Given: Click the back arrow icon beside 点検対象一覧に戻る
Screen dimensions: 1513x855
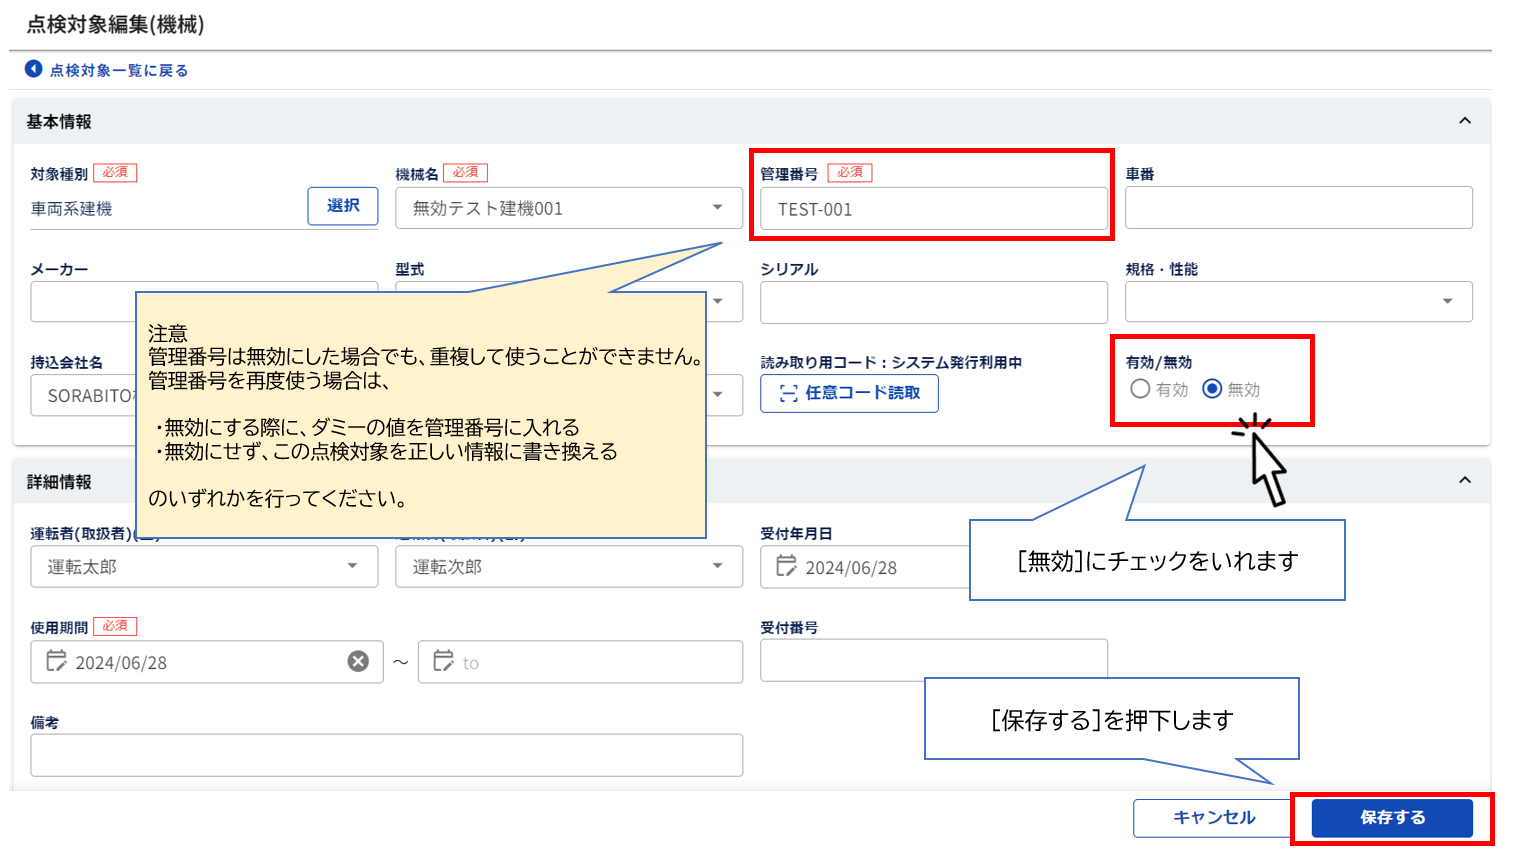Looking at the screenshot, I should (x=34, y=69).
